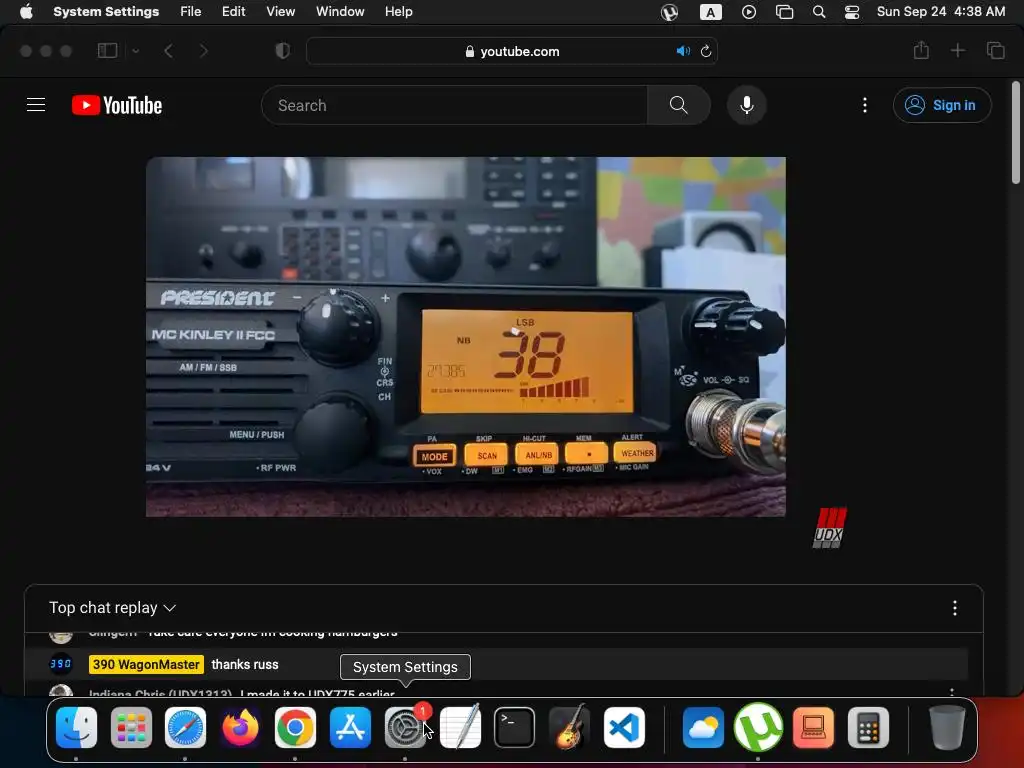Screen dimensions: 1024x768
Task: Open App Store from the Dock
Action: 350,728
